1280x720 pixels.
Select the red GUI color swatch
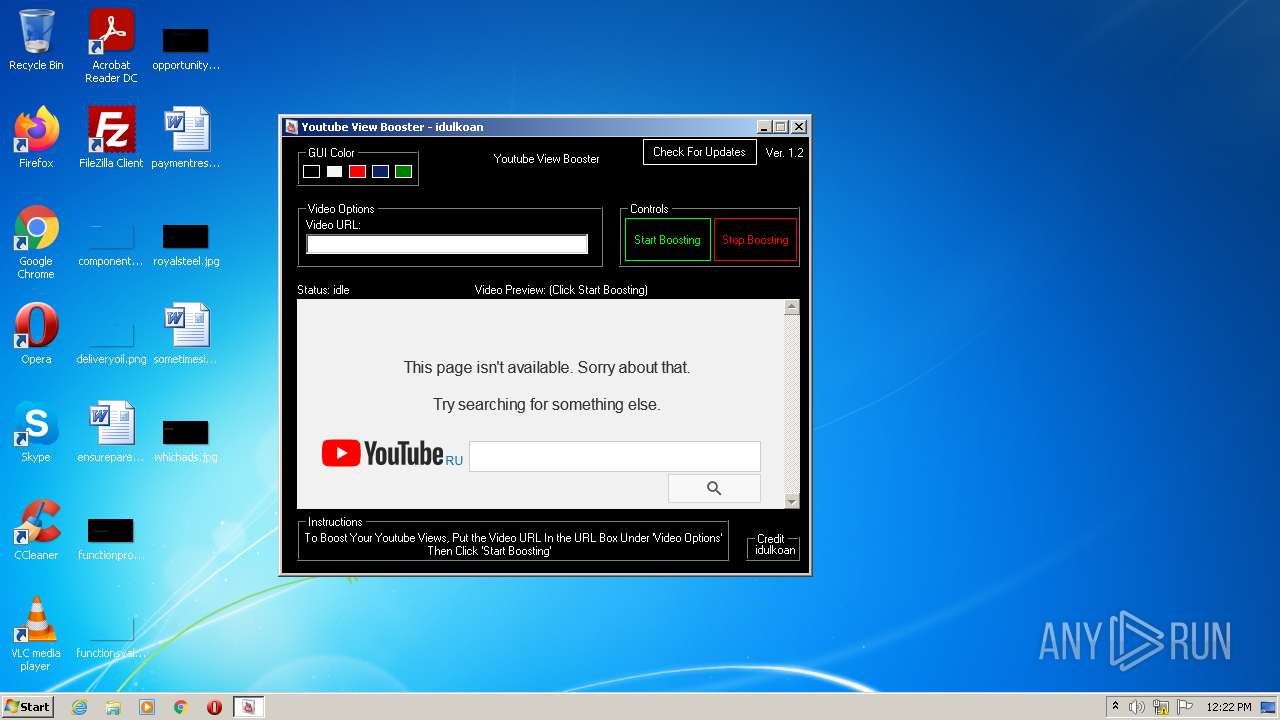357,172
